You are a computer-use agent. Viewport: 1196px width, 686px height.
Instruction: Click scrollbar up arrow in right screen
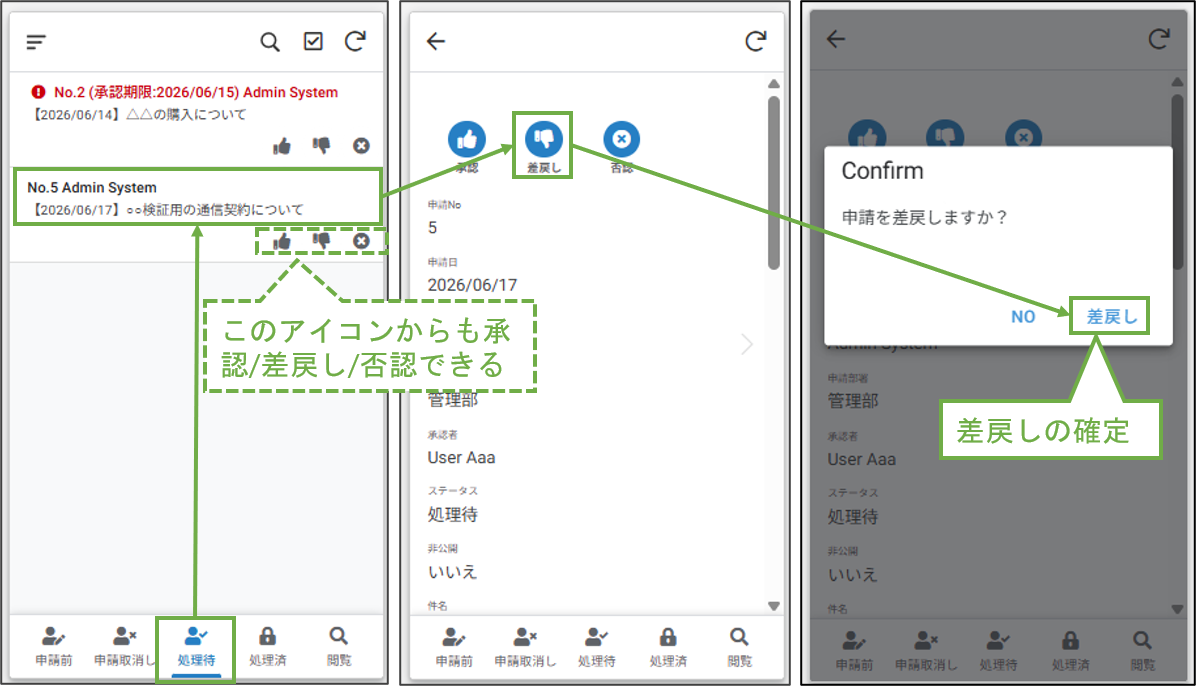[x=1177, y=82]
